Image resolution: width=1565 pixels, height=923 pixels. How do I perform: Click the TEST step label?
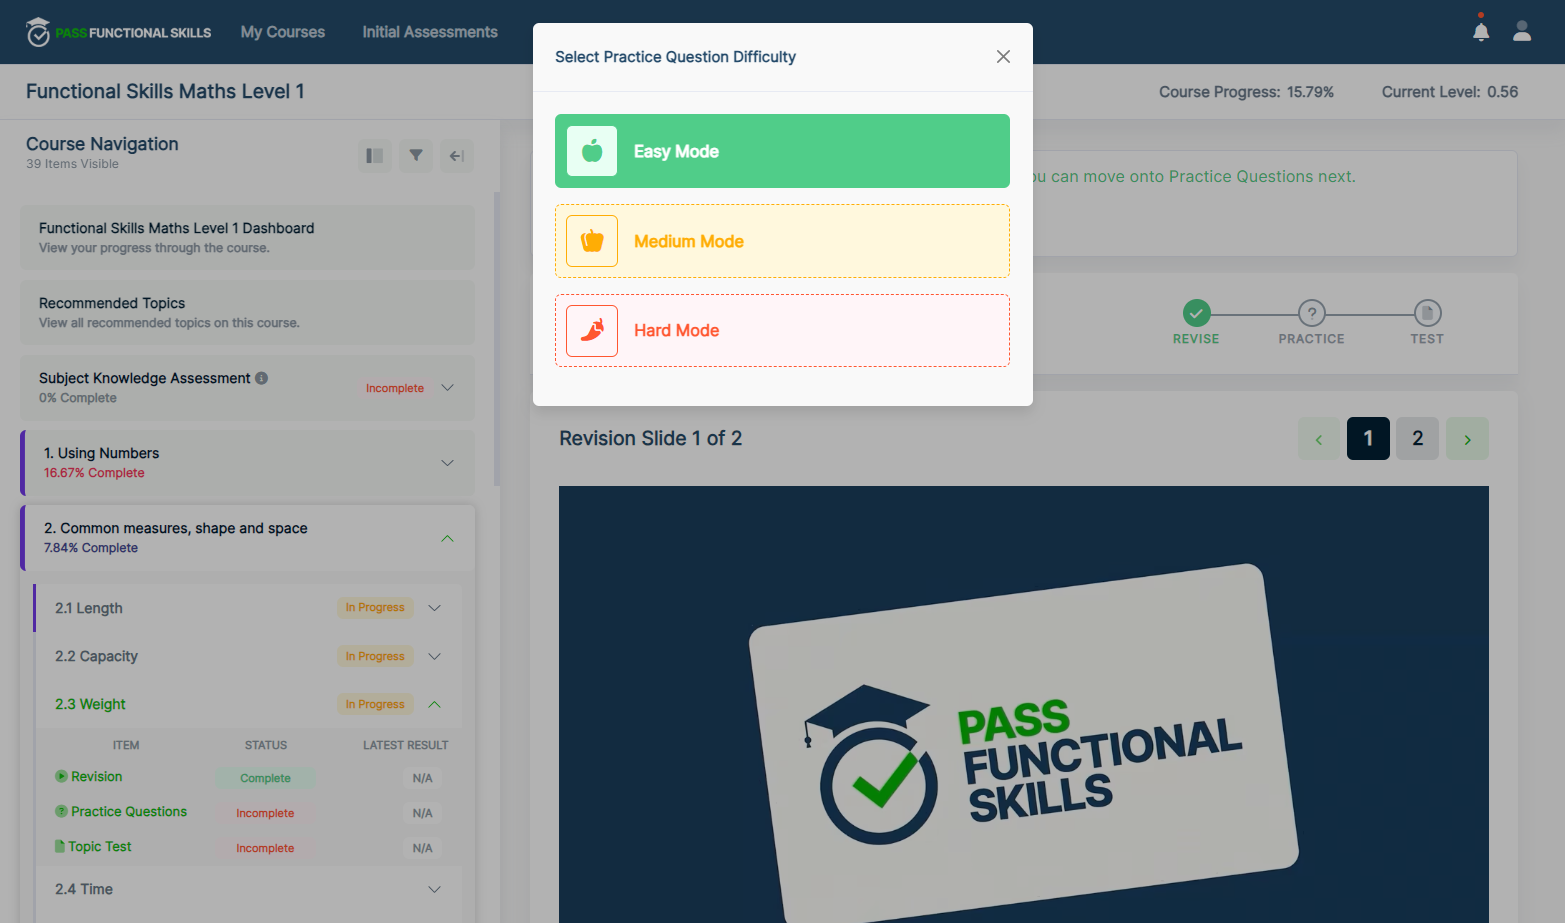click(x=1427, y=339)
